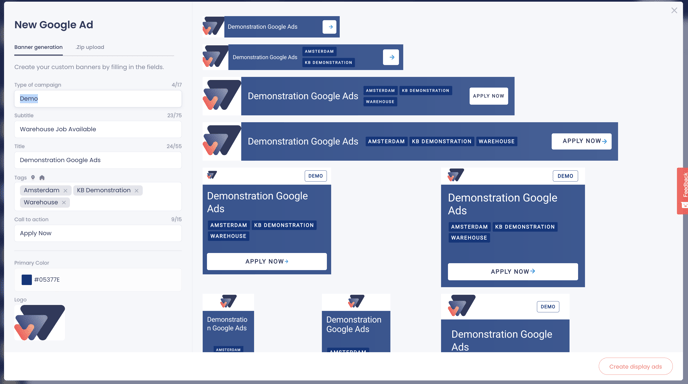This screenshot has height=384, width=688.
Task: Open the Zip upload tab
Action: pyautogui.click(x=90, y=47)
